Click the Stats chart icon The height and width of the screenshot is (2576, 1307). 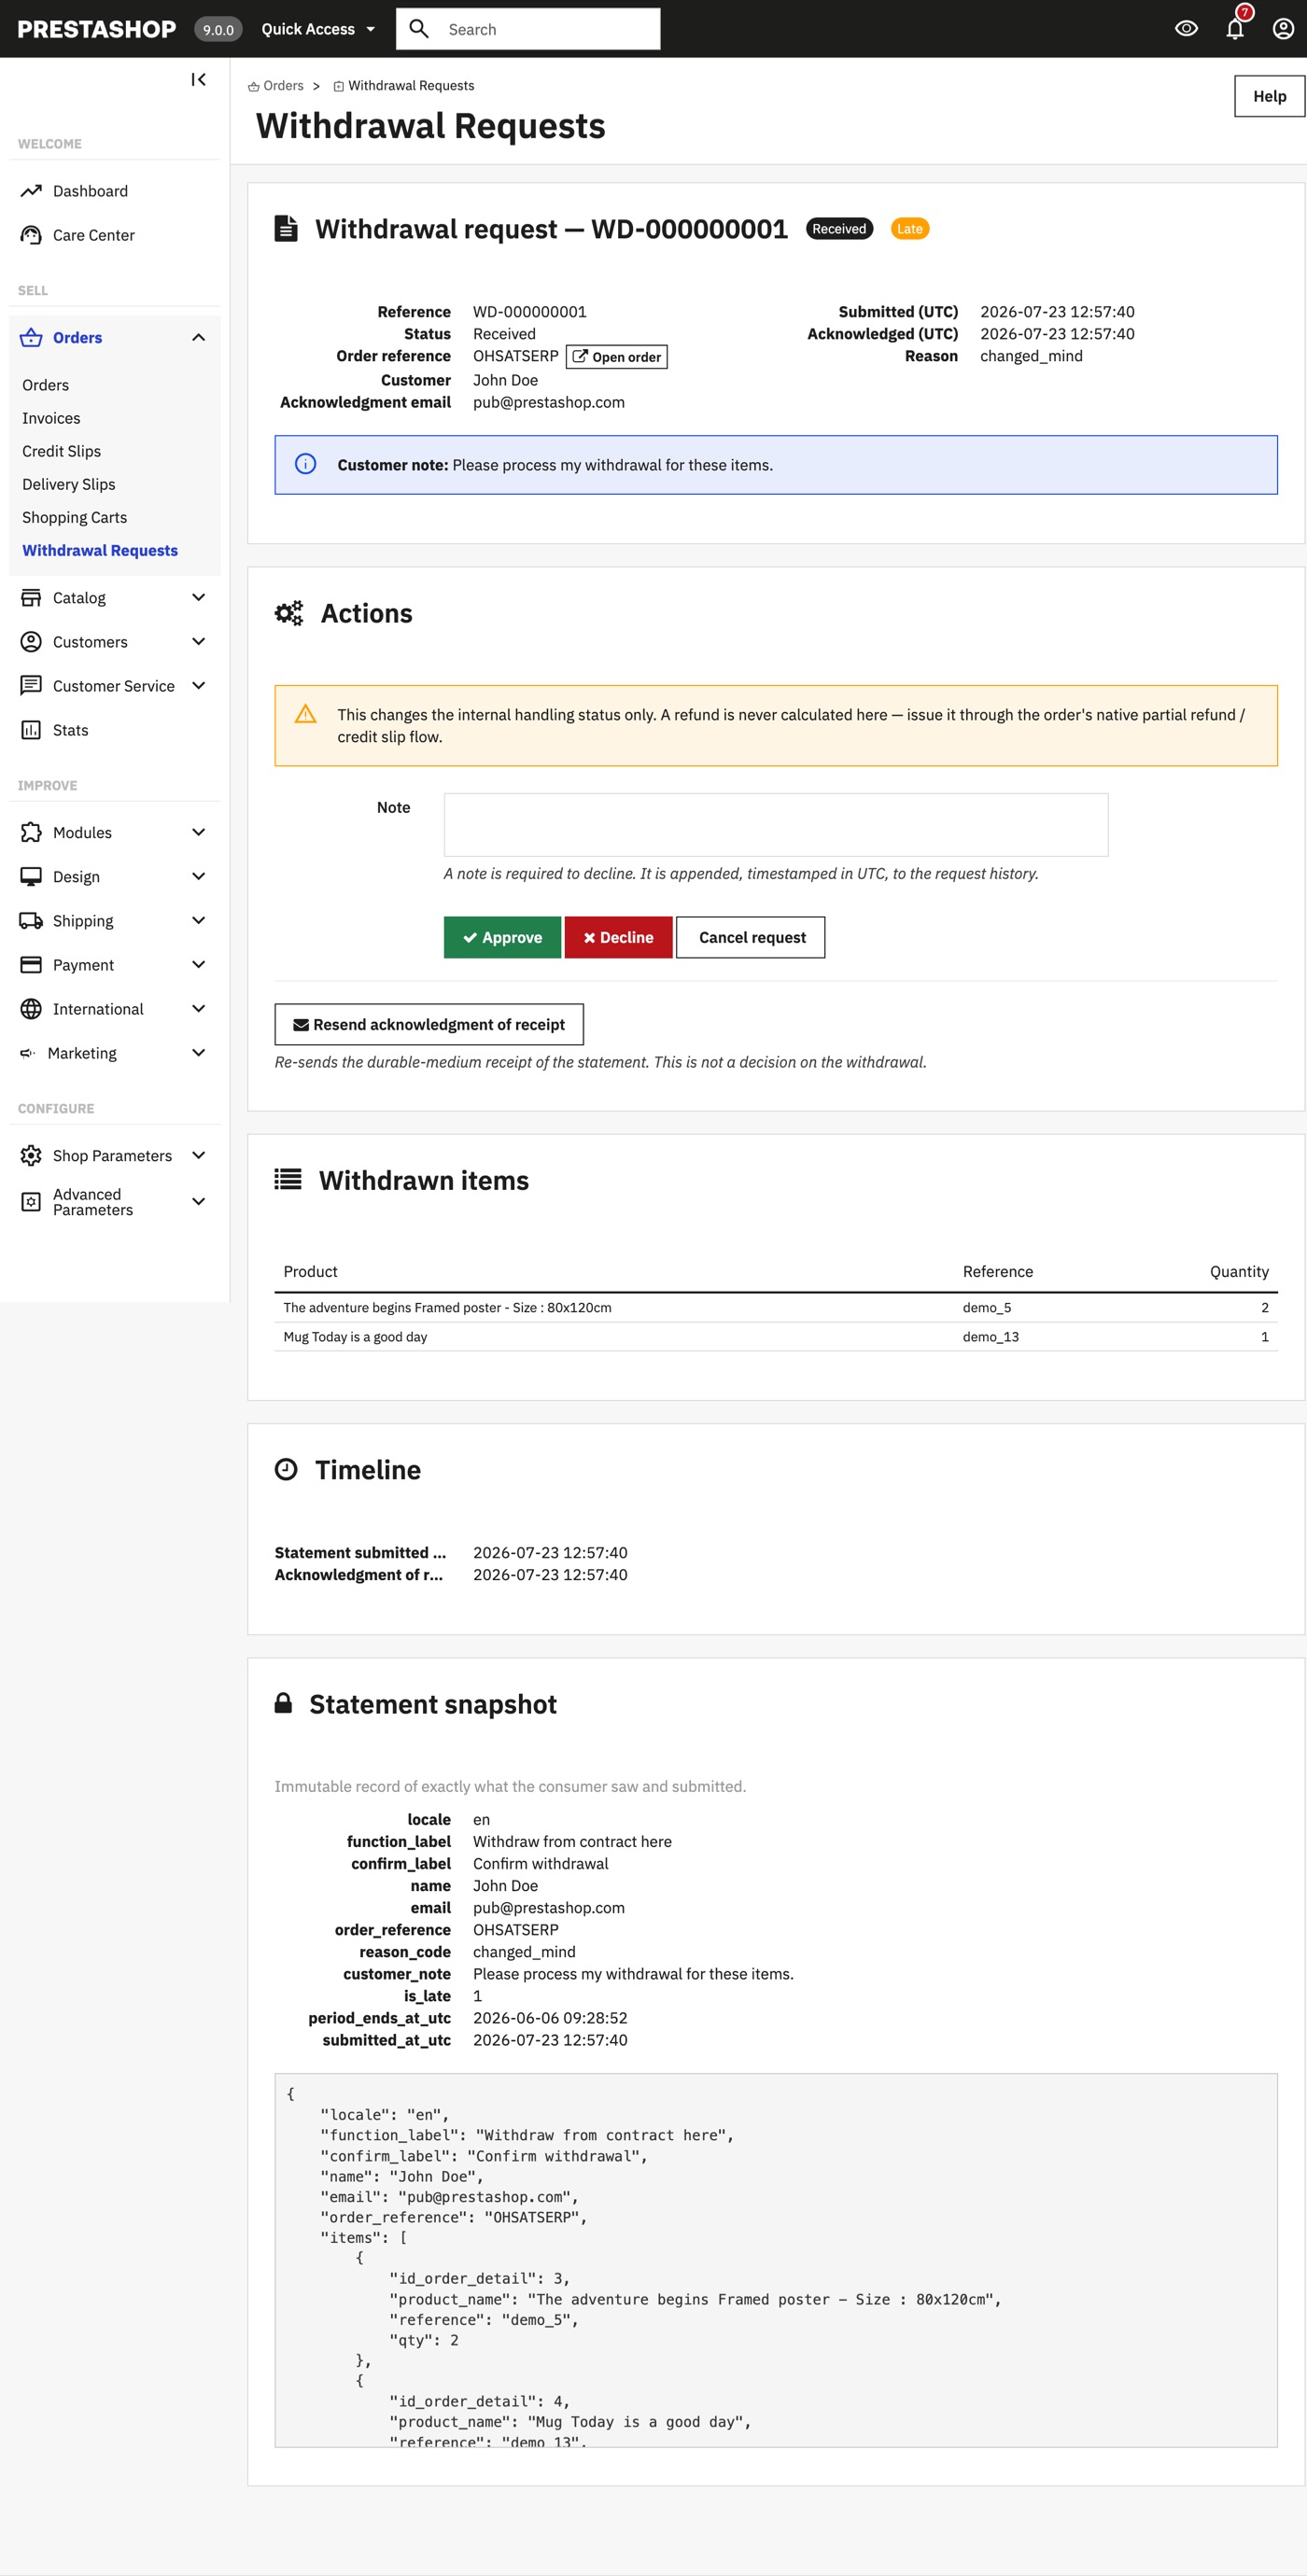pyautogui.click(x=31, y=730)
